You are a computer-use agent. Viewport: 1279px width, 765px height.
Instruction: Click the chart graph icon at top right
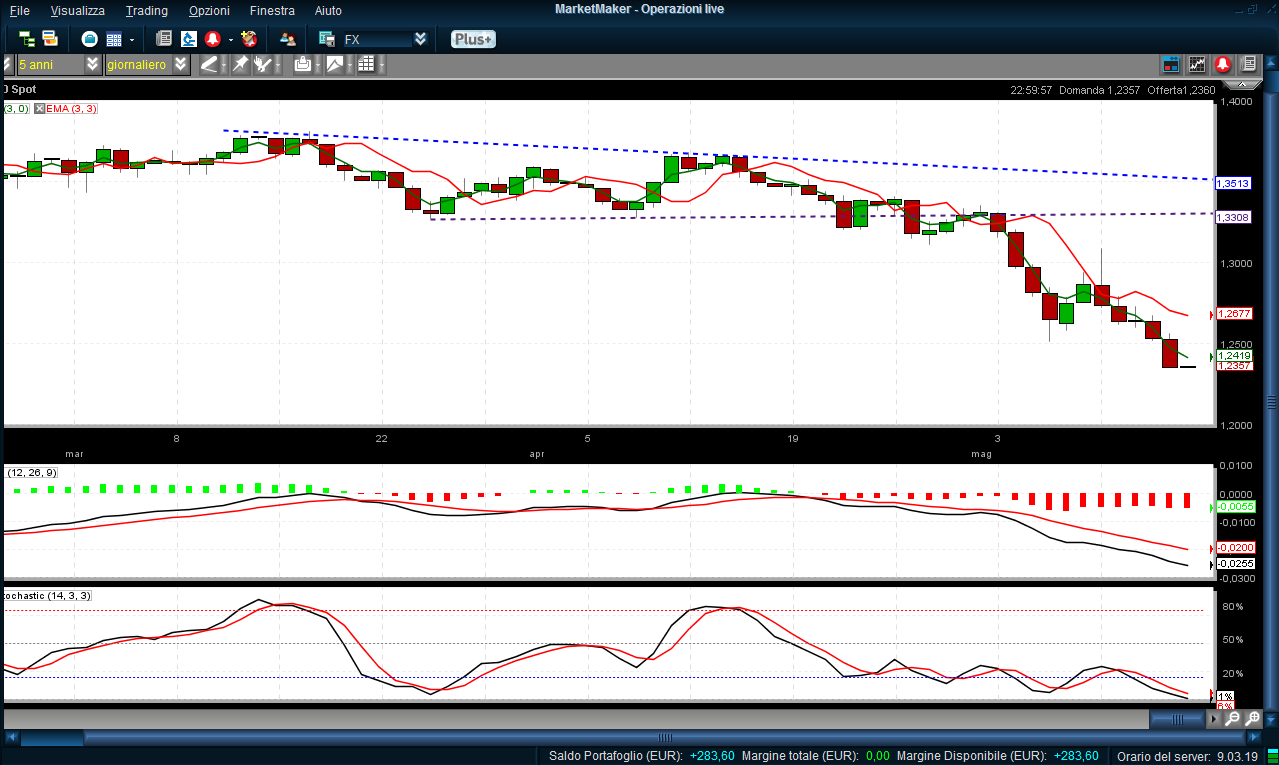pyautogui.click(x=1197, y=64)
